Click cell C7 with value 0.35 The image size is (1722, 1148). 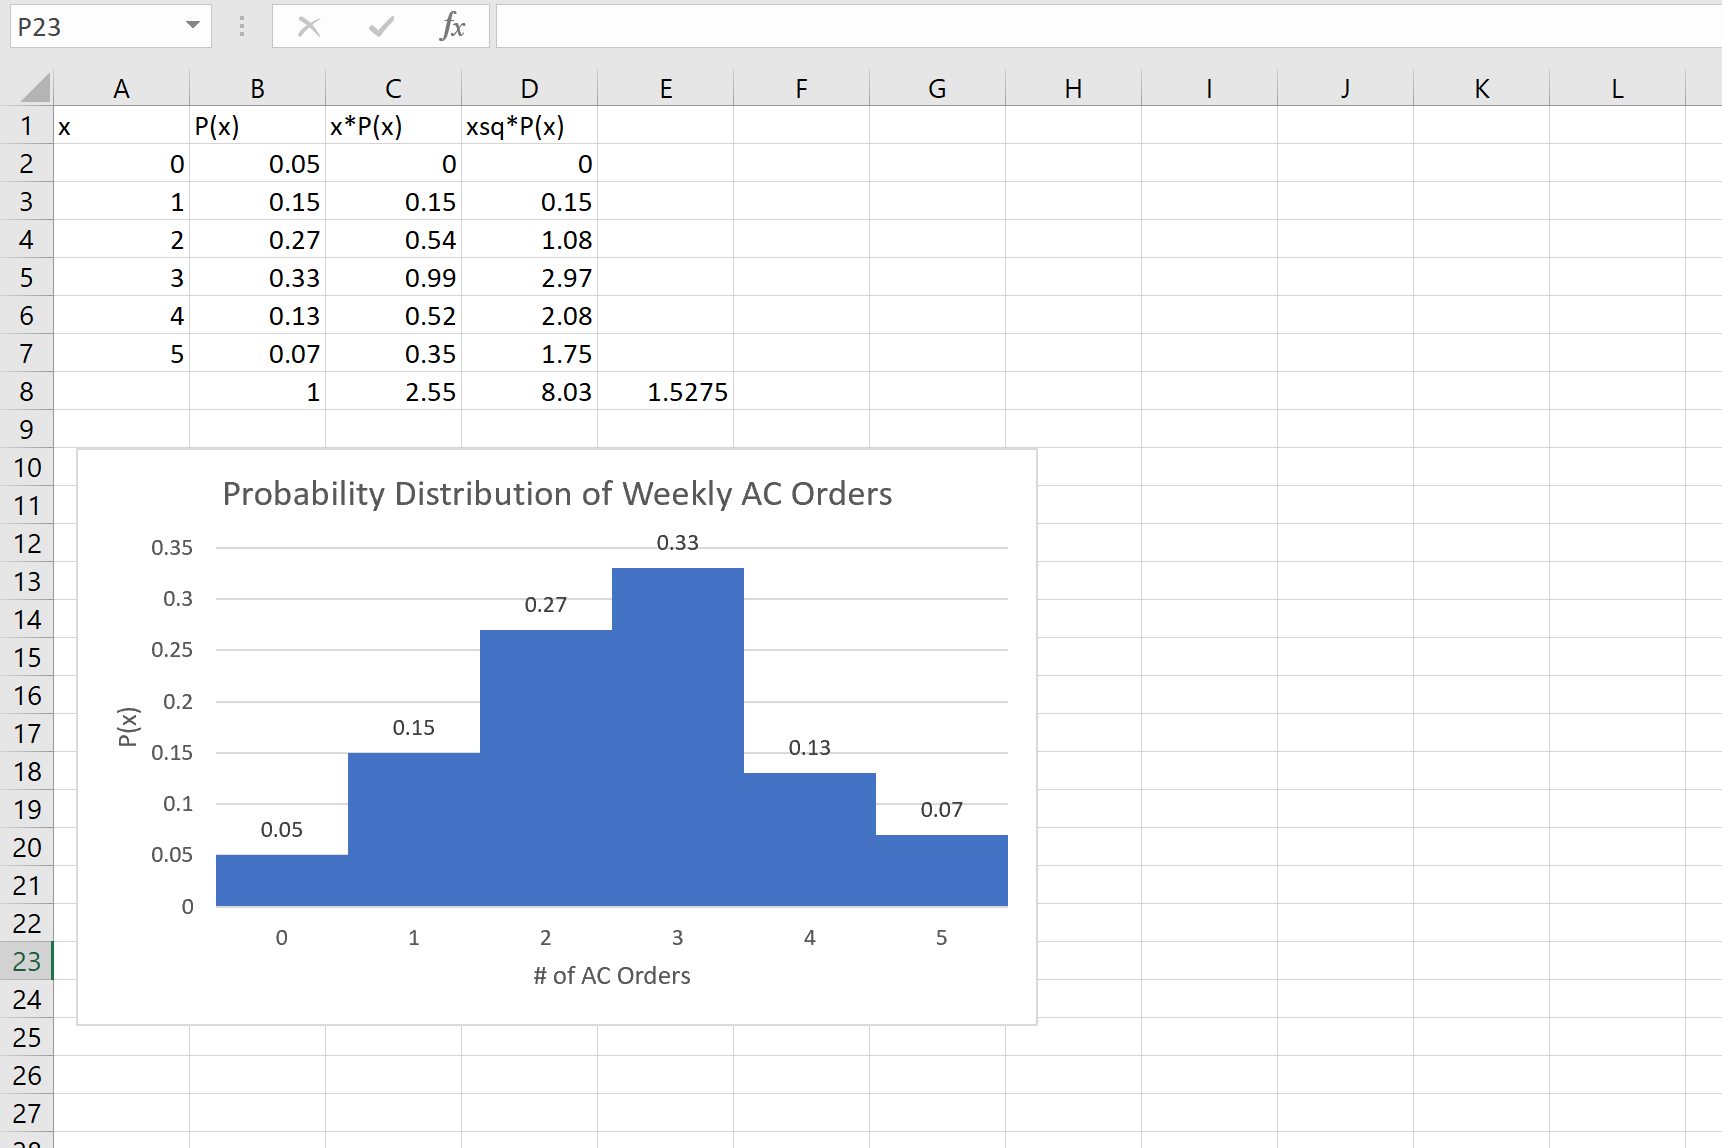(x=393, y=354)
